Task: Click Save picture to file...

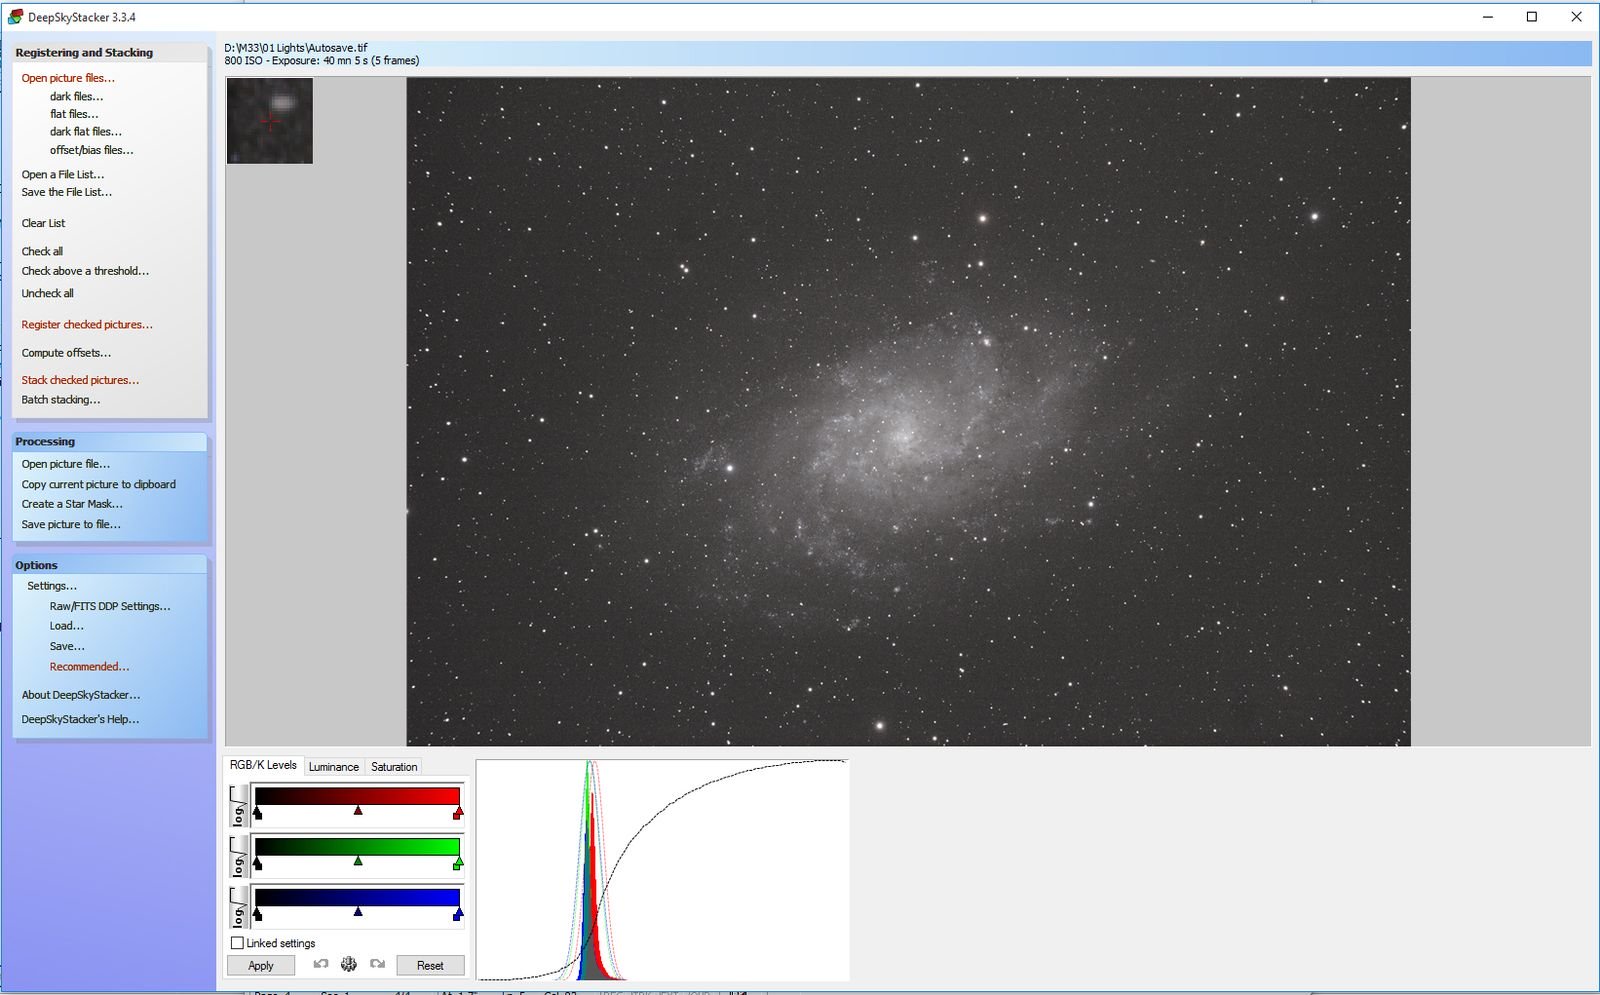Action: pos(71,524)
